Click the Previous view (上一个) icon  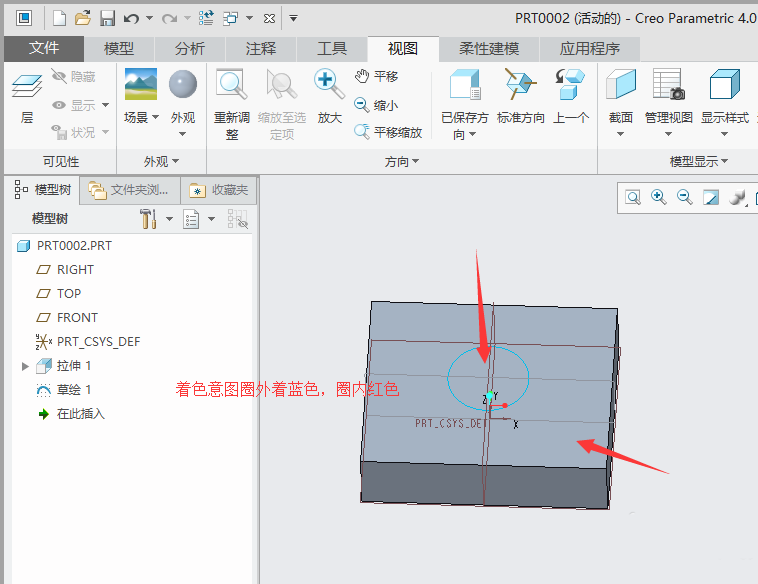click(x=570, y=86)
